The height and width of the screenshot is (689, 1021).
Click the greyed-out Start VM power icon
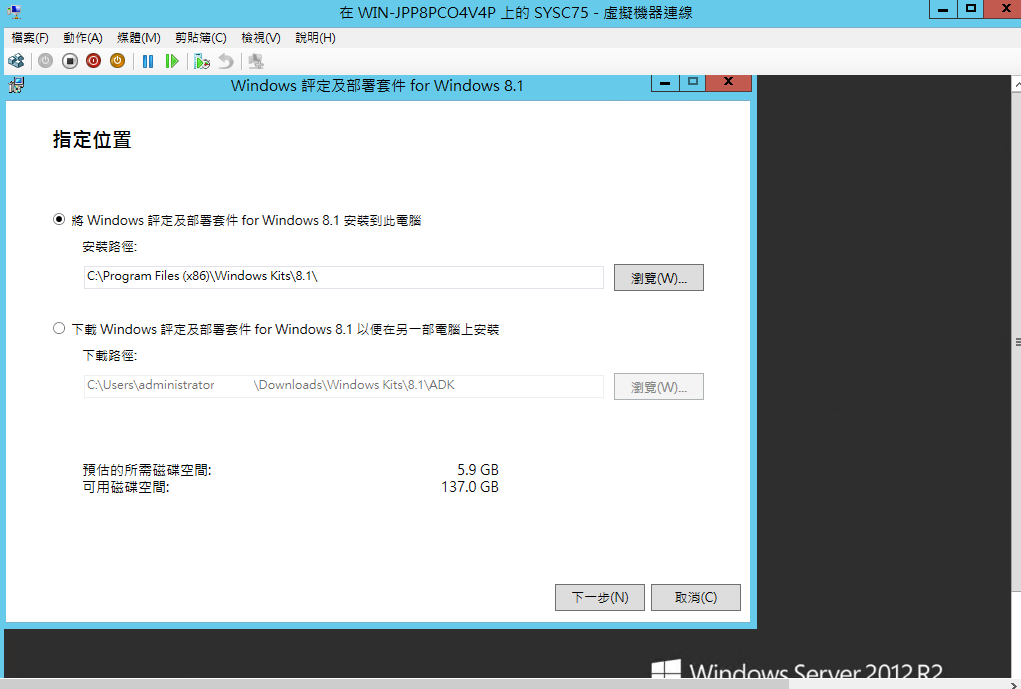[45, 61]
